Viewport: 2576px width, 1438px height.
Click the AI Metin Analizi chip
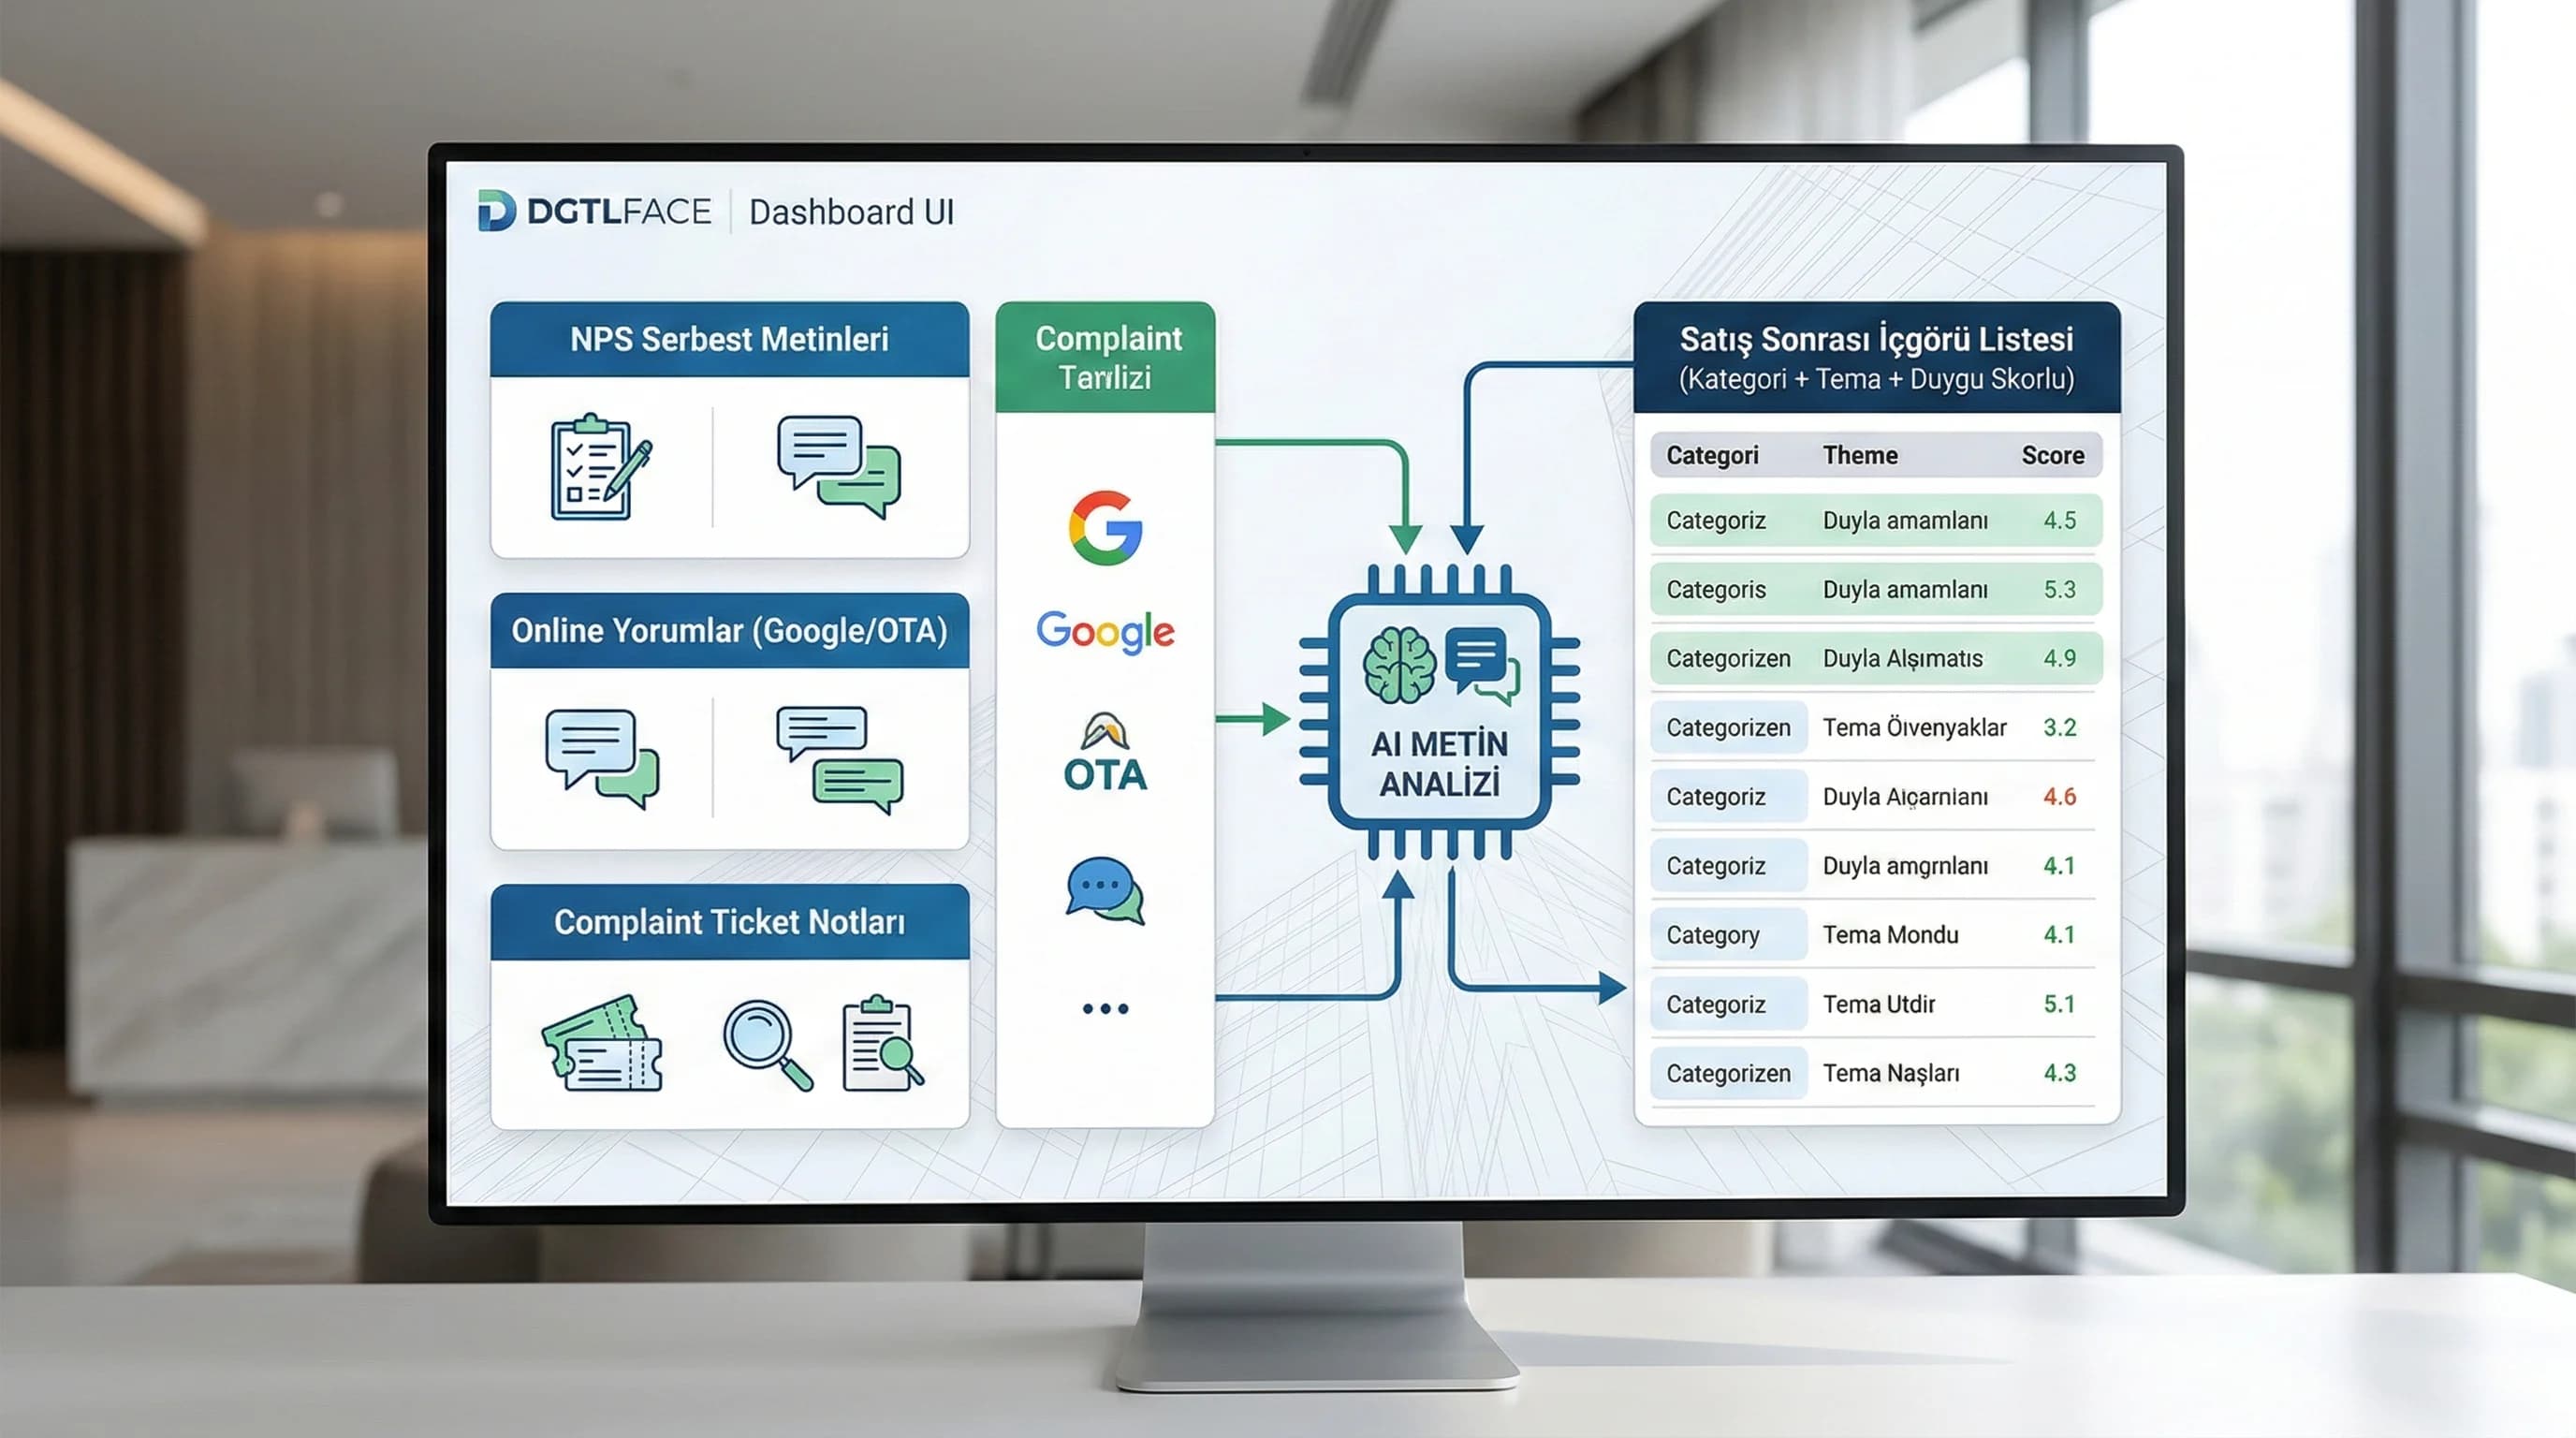pos(1439,711)
